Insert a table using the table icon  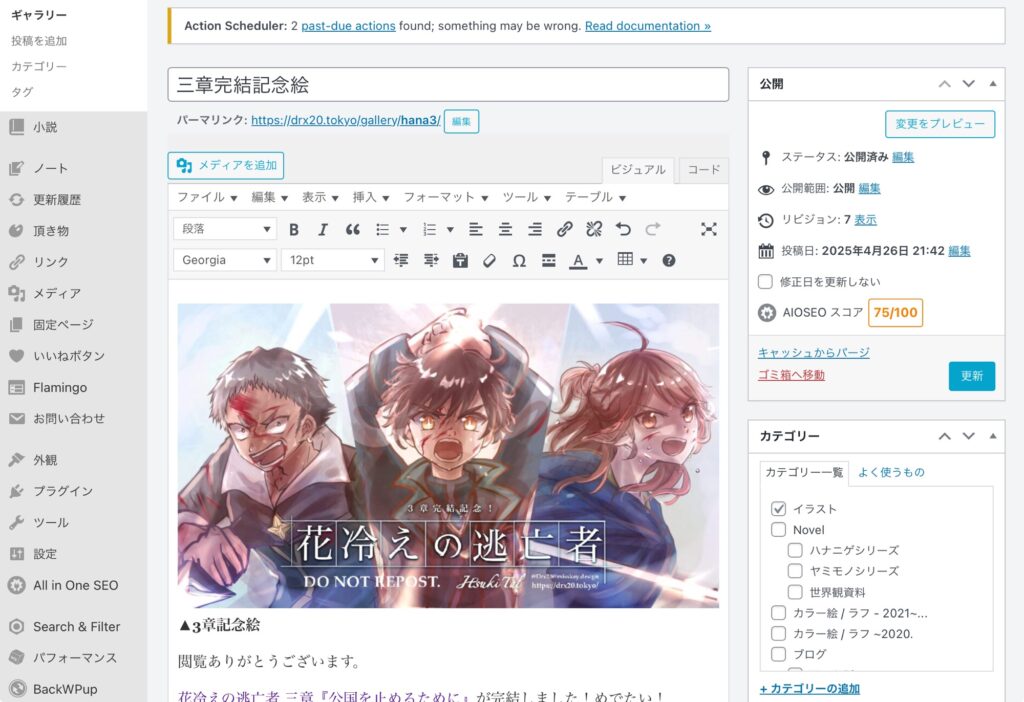[625, 260]
